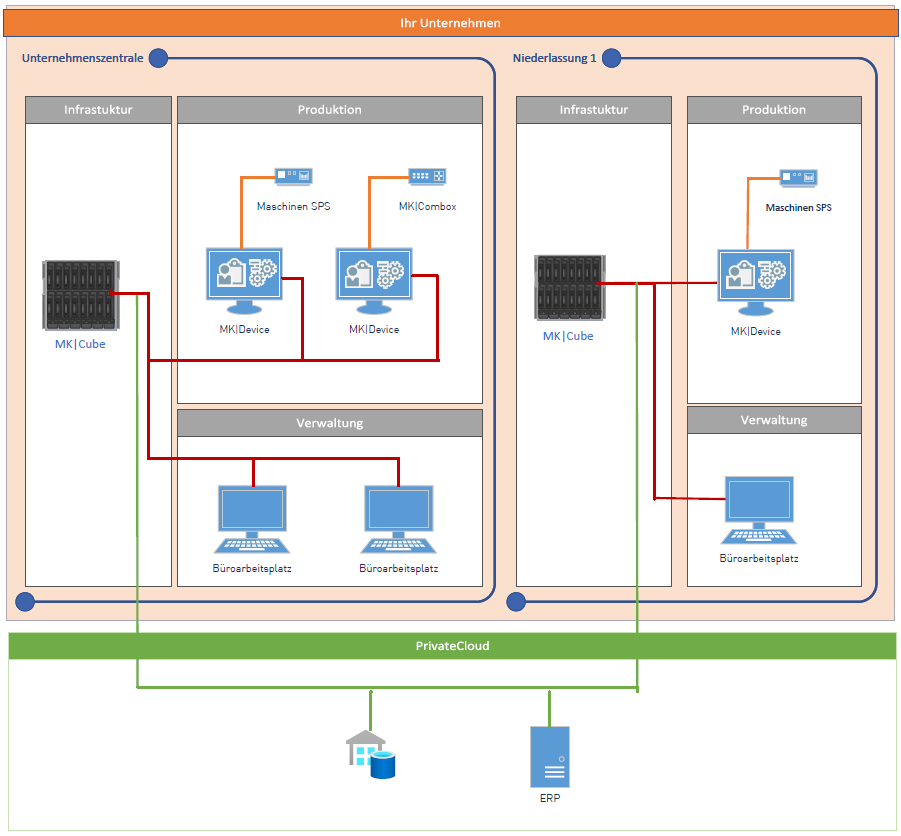Select the Maschinen SPS icon in Niederlassung 1

[798, 178]
